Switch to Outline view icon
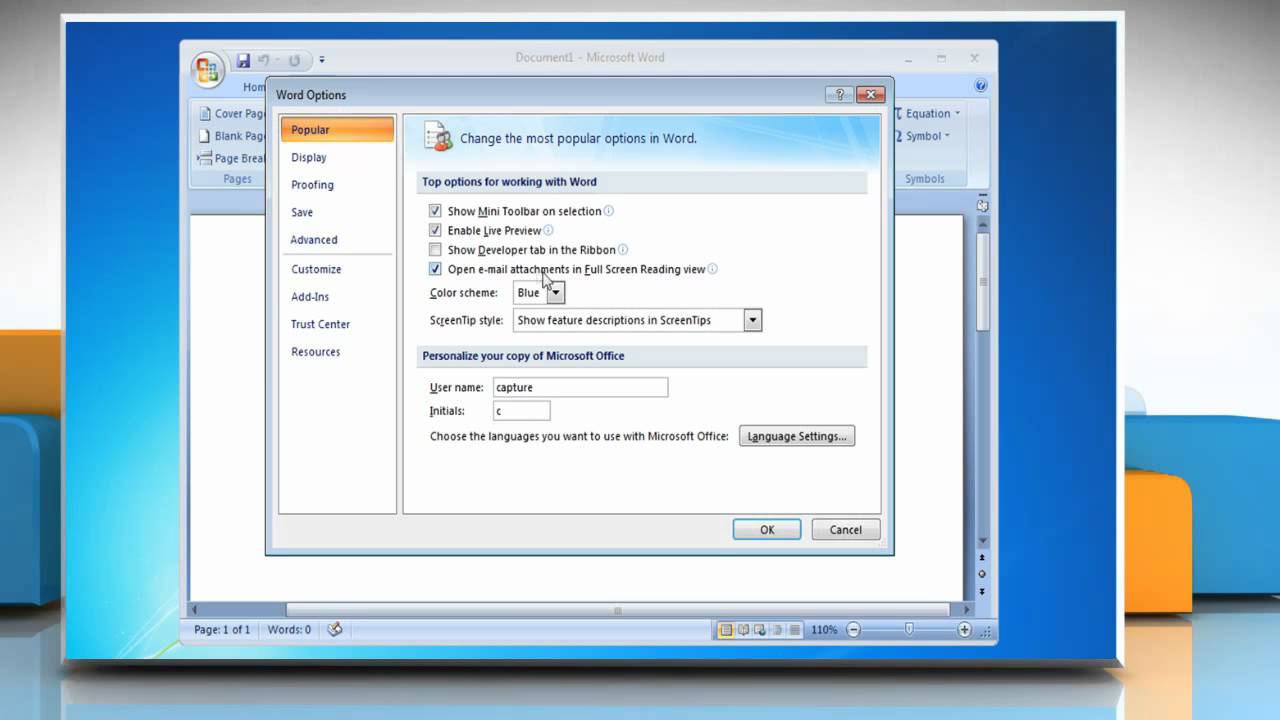 (x=778, y=630)
